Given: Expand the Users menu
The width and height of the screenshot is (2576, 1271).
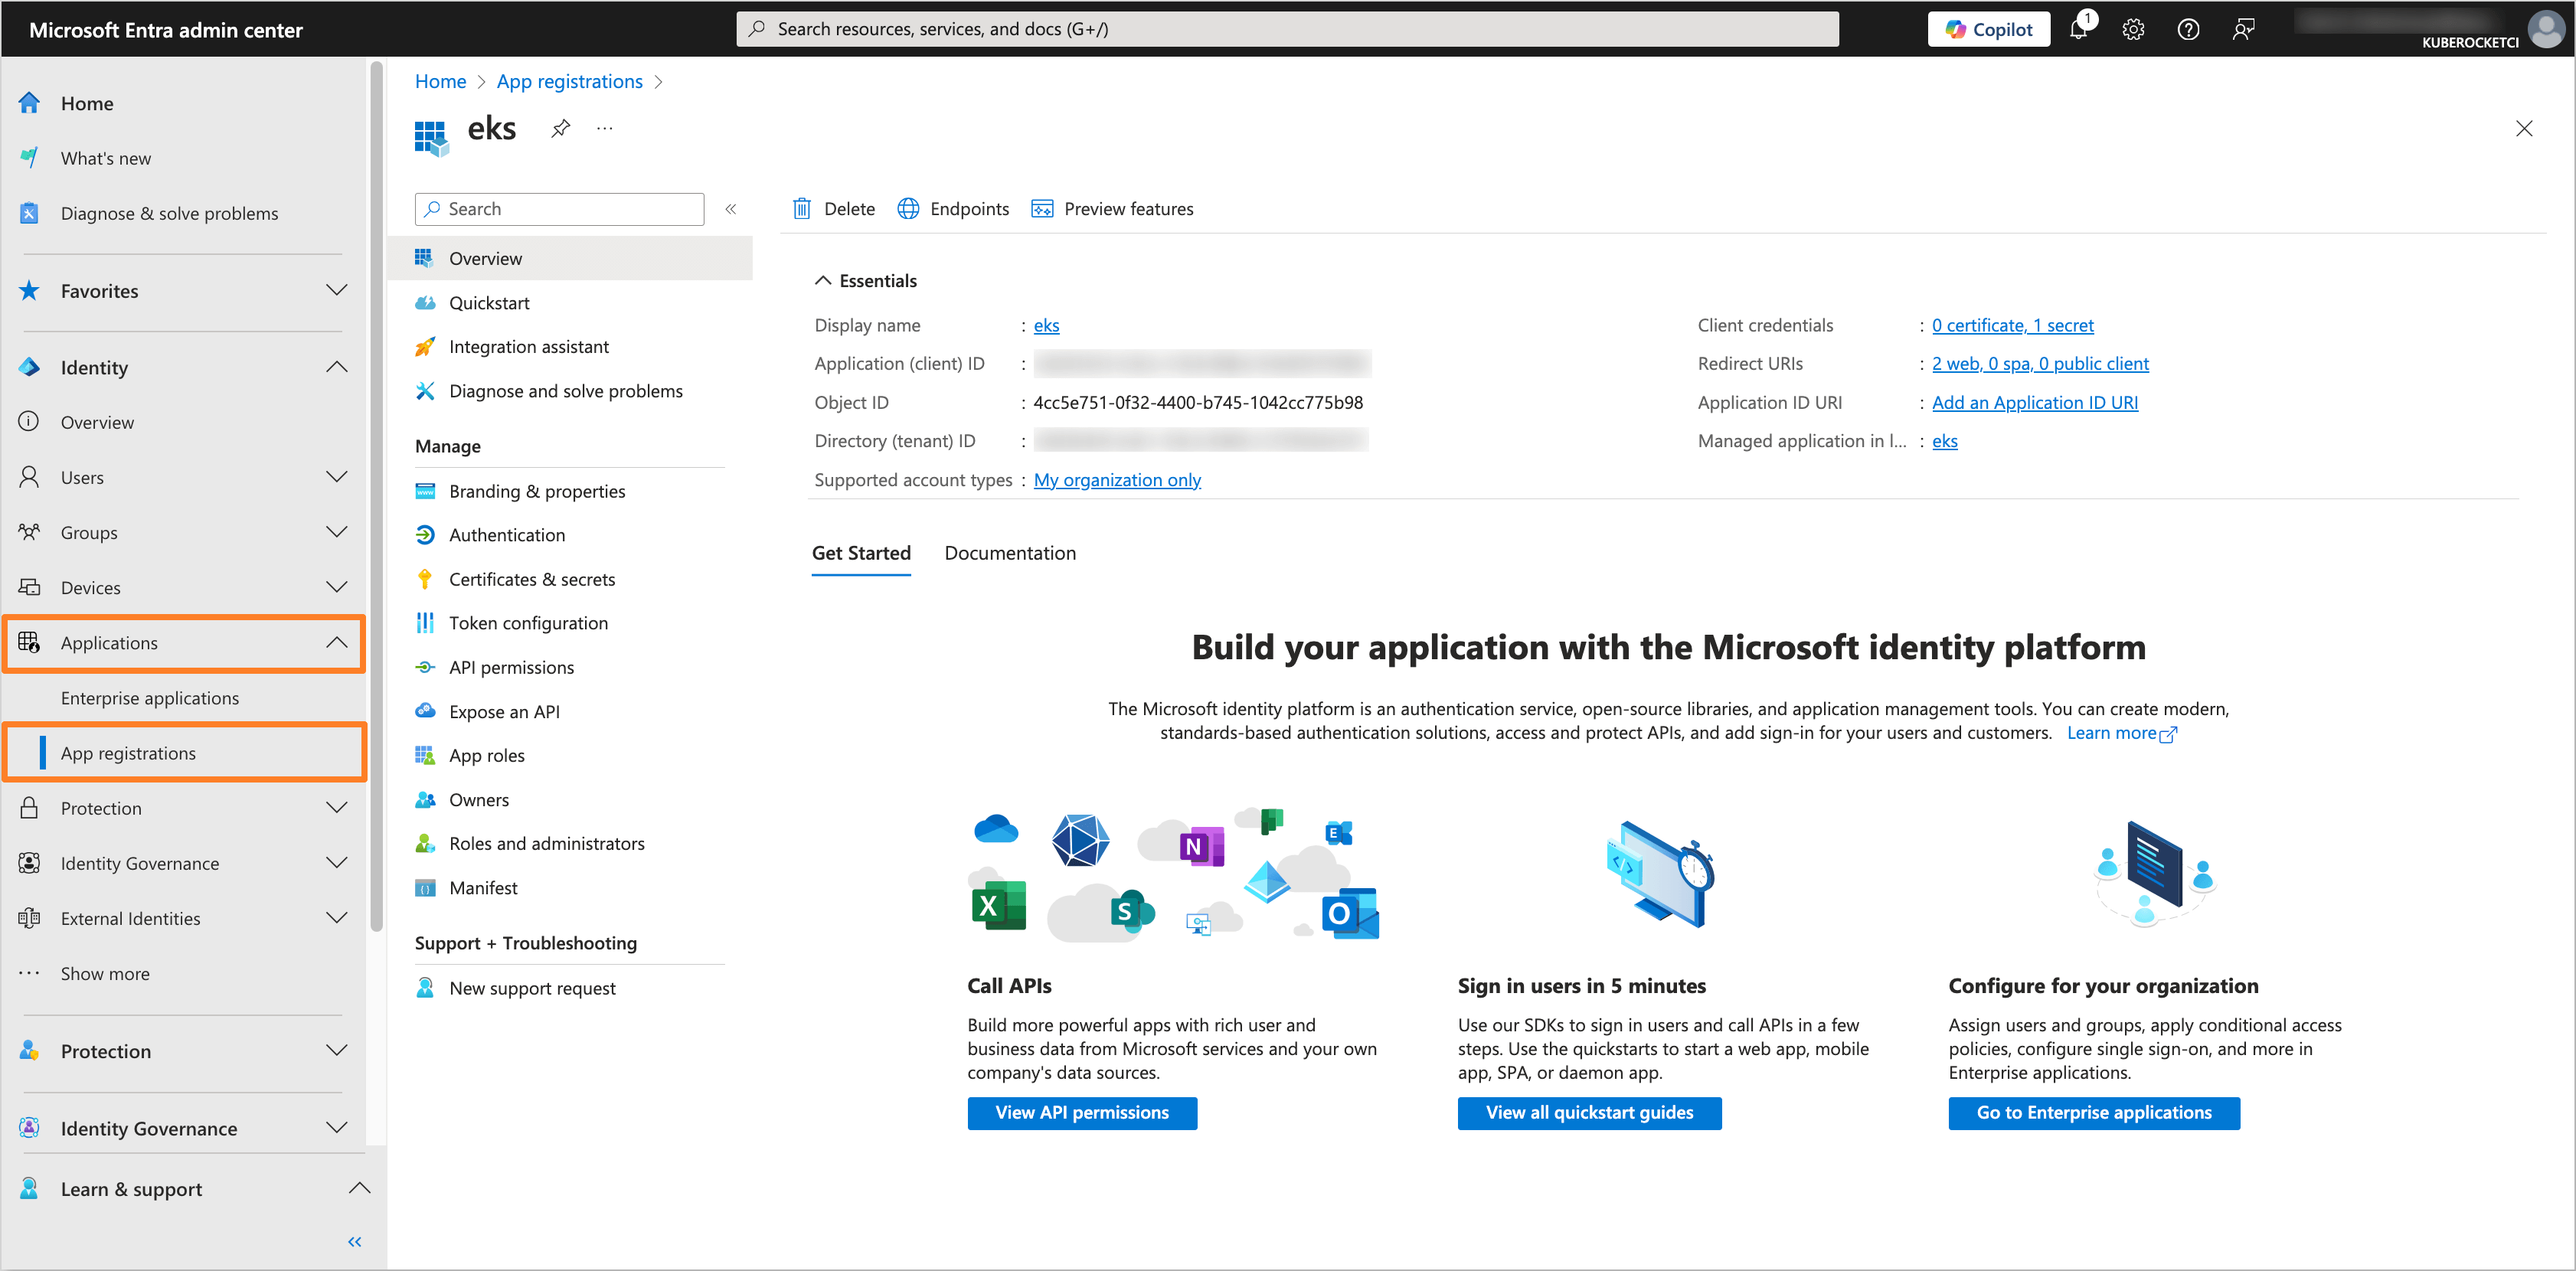Looking at the screenshot, I should 337,477.
